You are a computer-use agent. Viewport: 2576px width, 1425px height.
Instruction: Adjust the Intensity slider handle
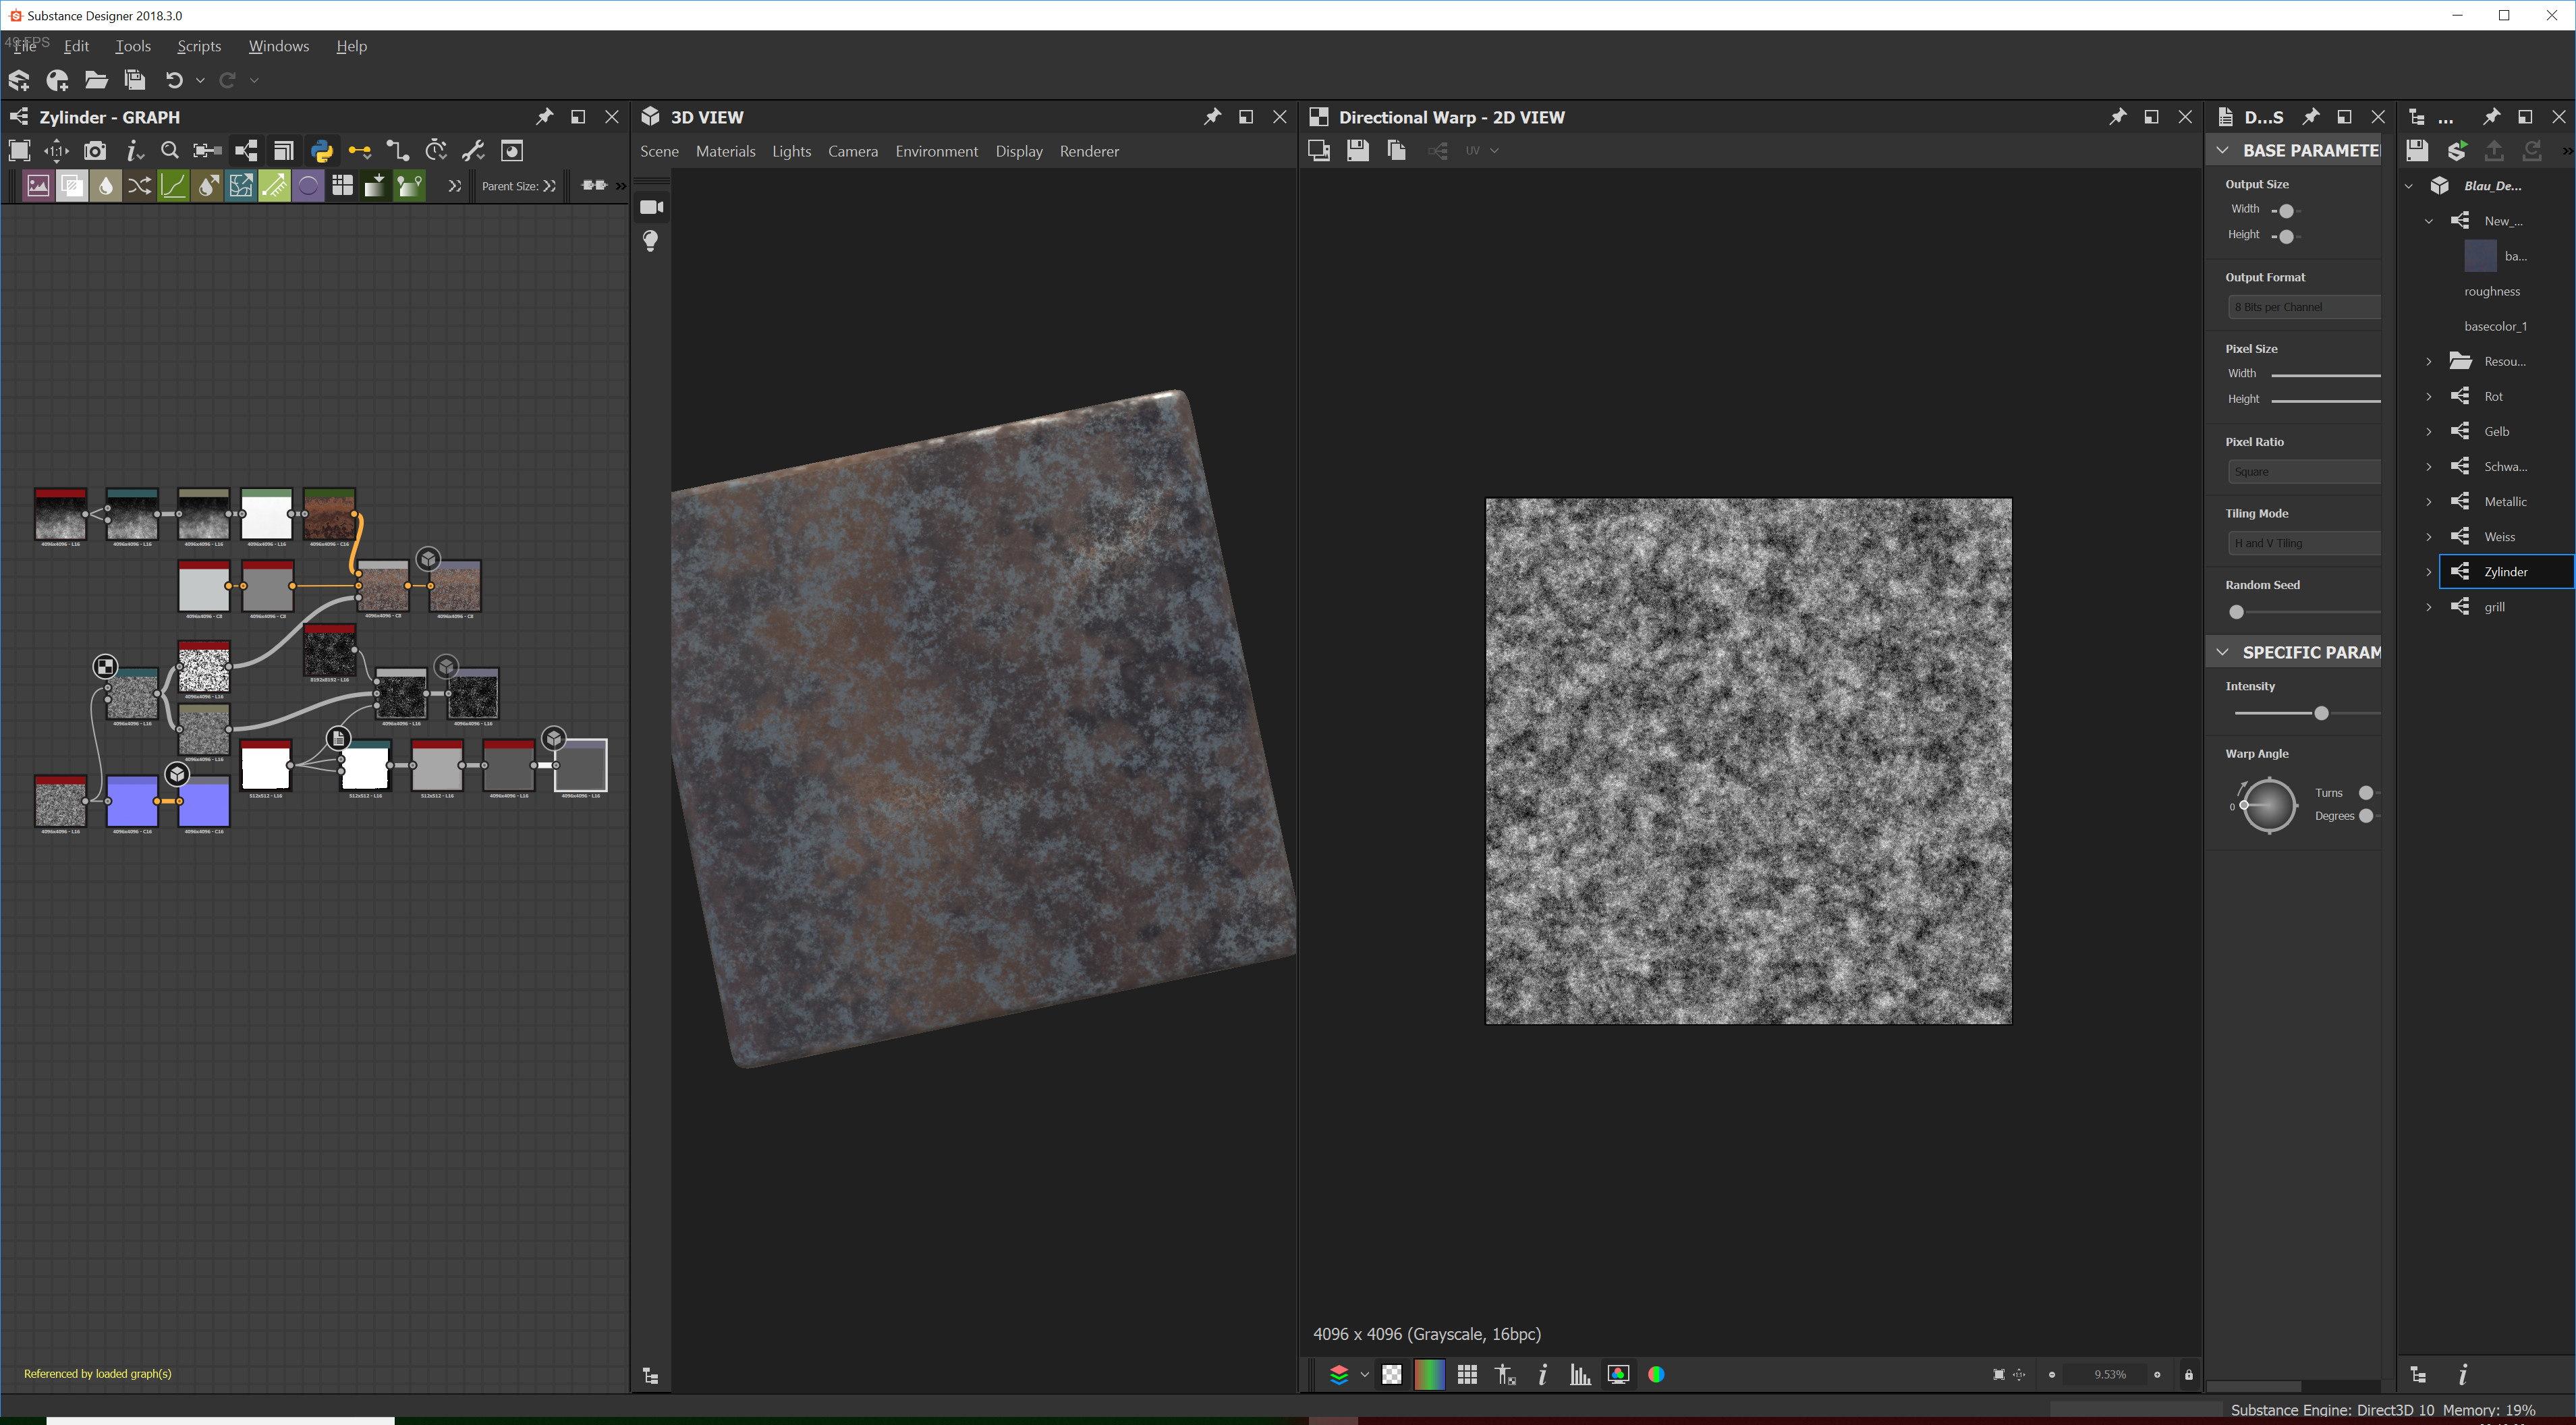click(2321, 713)
